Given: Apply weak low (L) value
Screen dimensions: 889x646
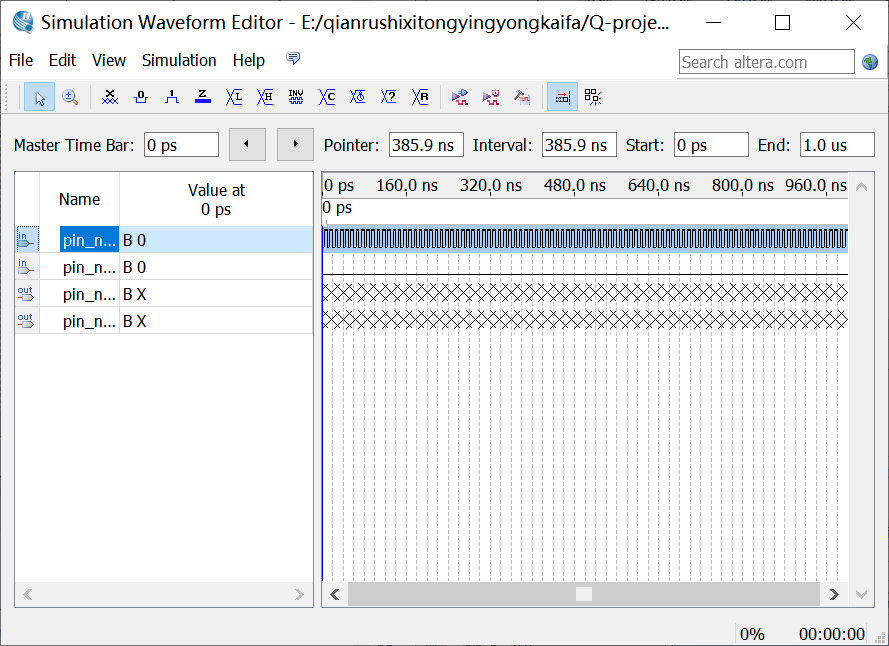Looking at the screenshot, I should point(234,97).
